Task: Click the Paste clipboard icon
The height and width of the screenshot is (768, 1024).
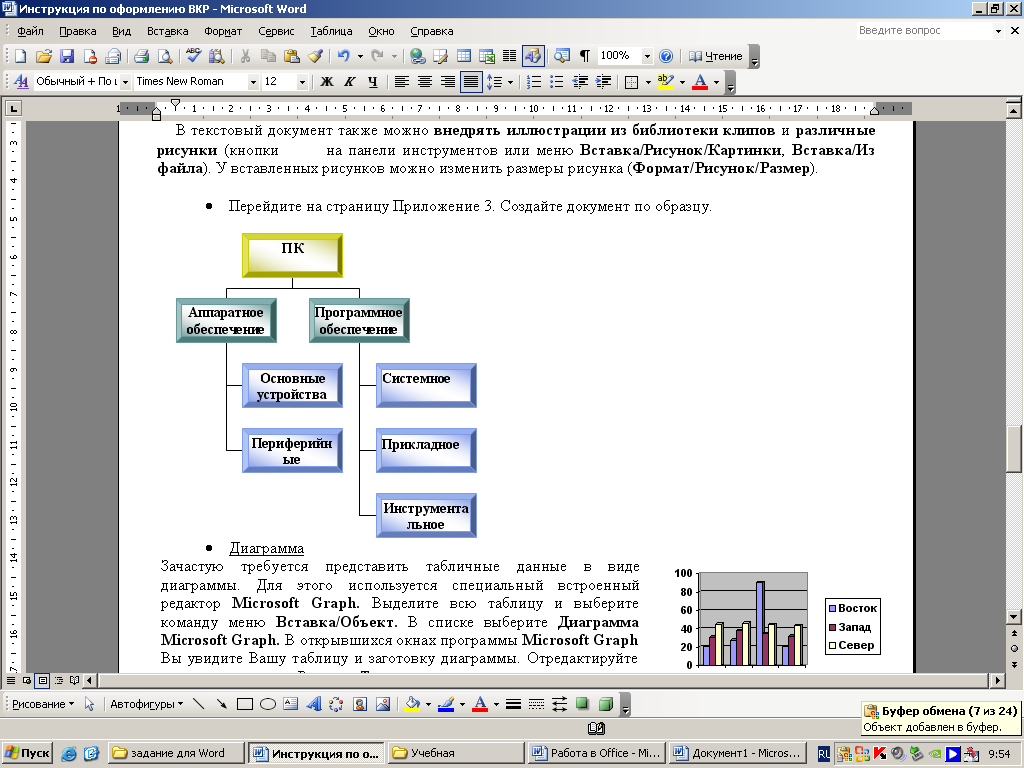Action: pos(291,56)
